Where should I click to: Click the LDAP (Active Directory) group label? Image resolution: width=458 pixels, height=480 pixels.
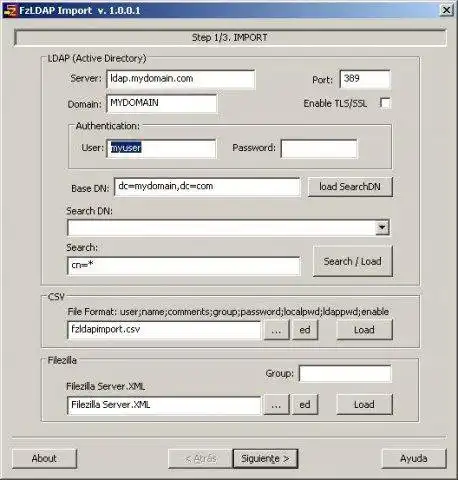(97, 59)
